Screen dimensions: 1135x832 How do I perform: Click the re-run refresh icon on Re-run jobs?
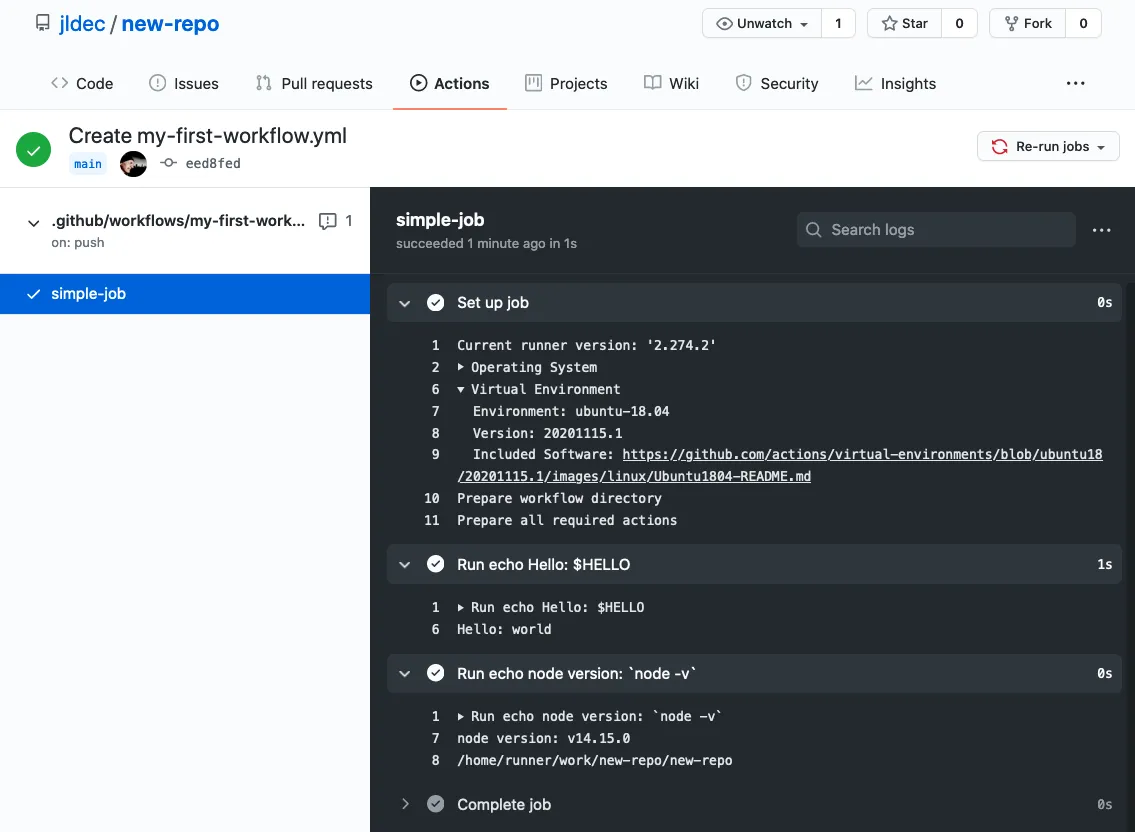[x=999, y=145]
